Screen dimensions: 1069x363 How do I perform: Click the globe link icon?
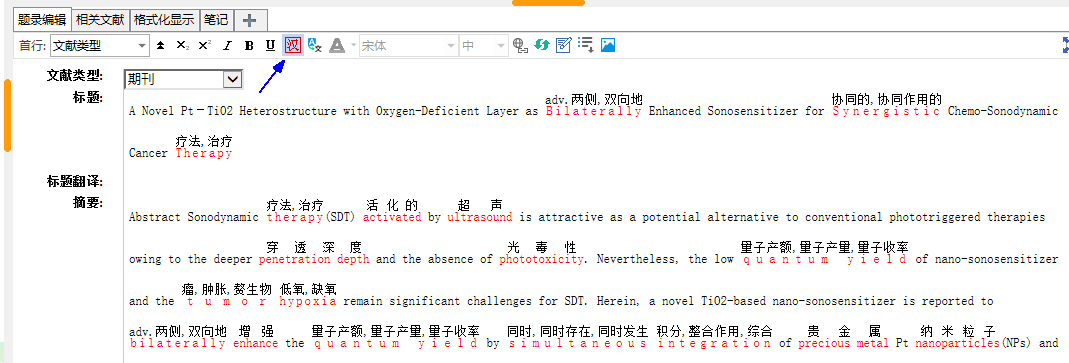521,46
